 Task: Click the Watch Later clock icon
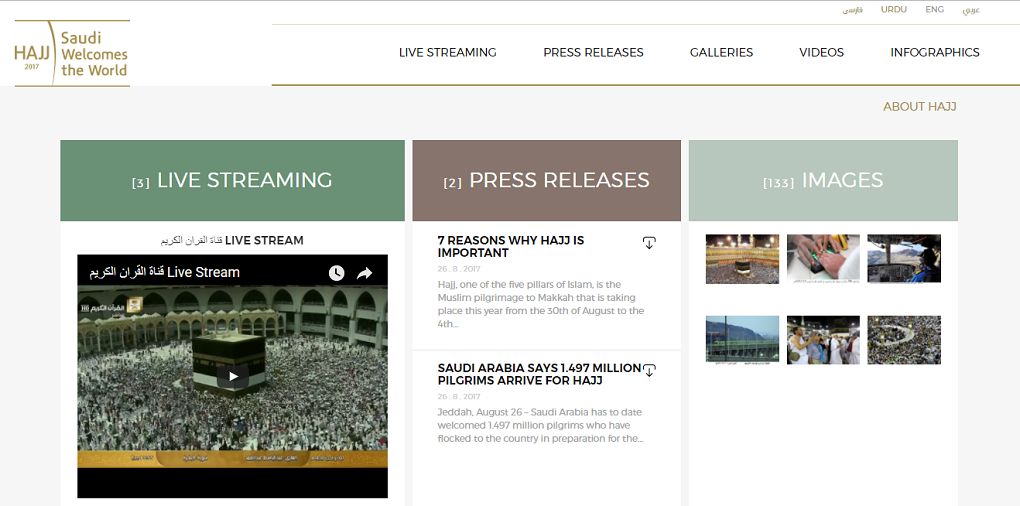336,273
